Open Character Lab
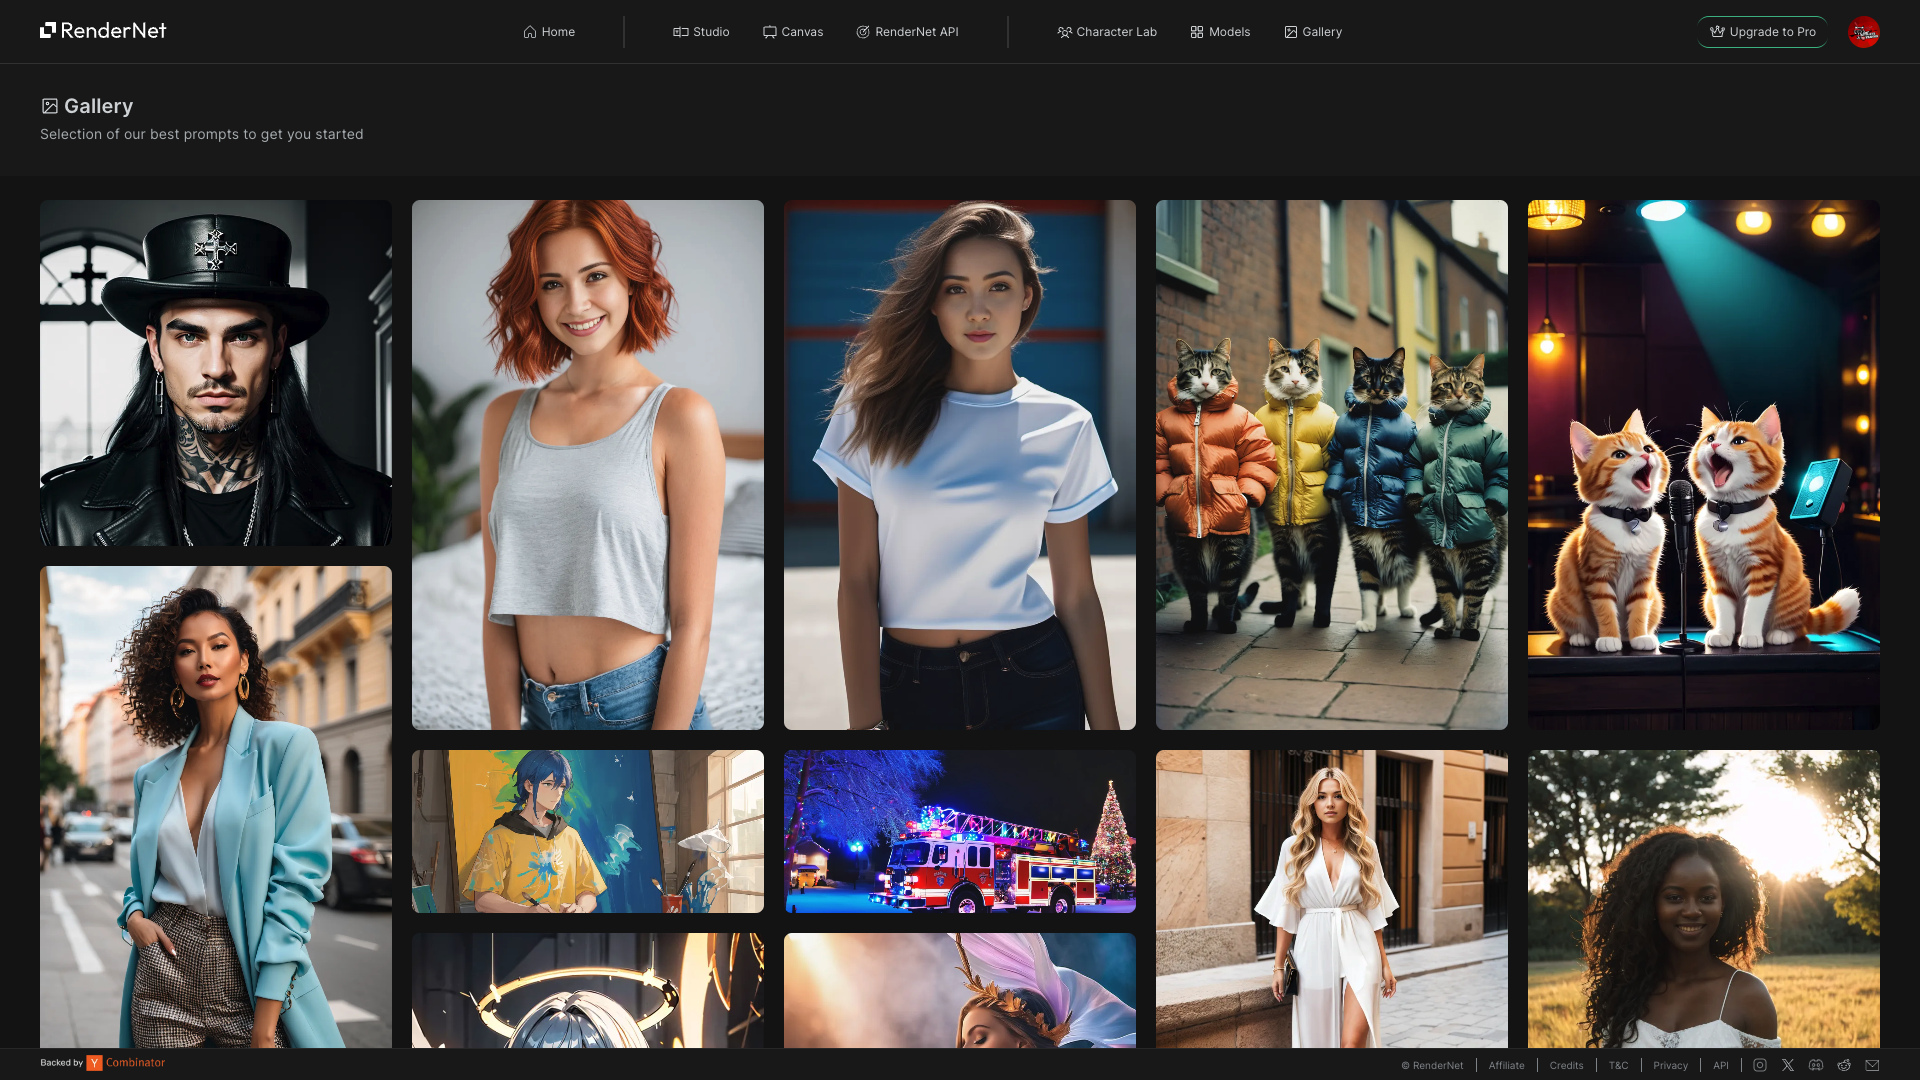Screen dimensions: 1920x1080 [x=1107, y=32]
